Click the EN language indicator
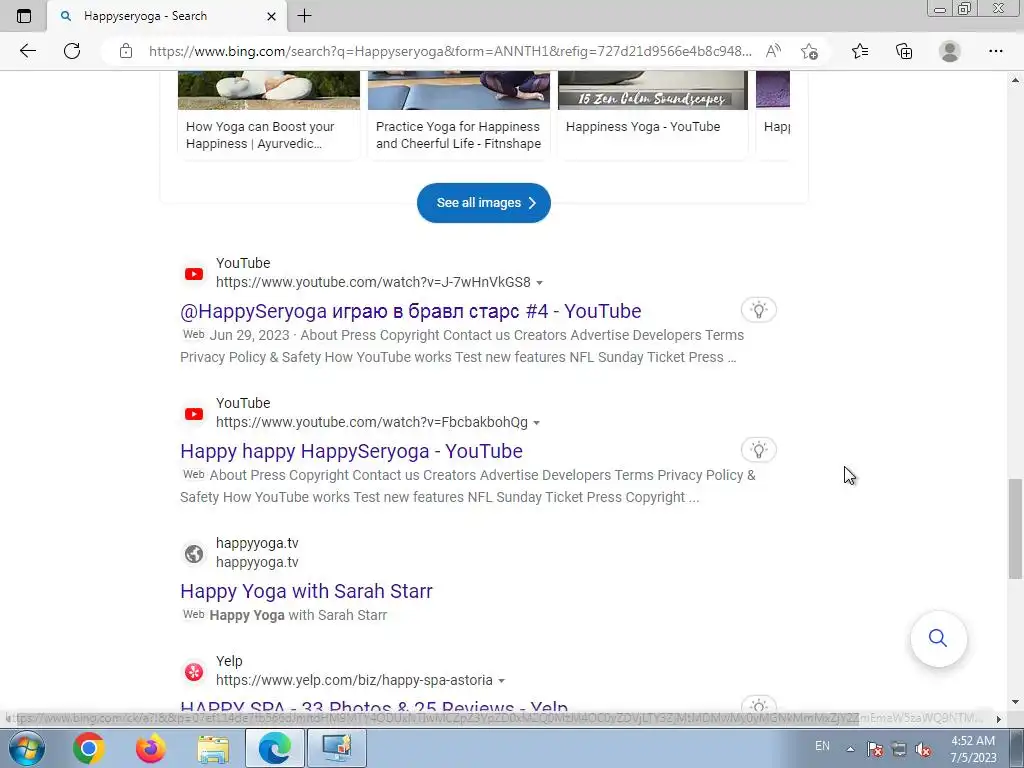Image resolution: width=1024 pixels, height=768 pixels. [822, 746]
